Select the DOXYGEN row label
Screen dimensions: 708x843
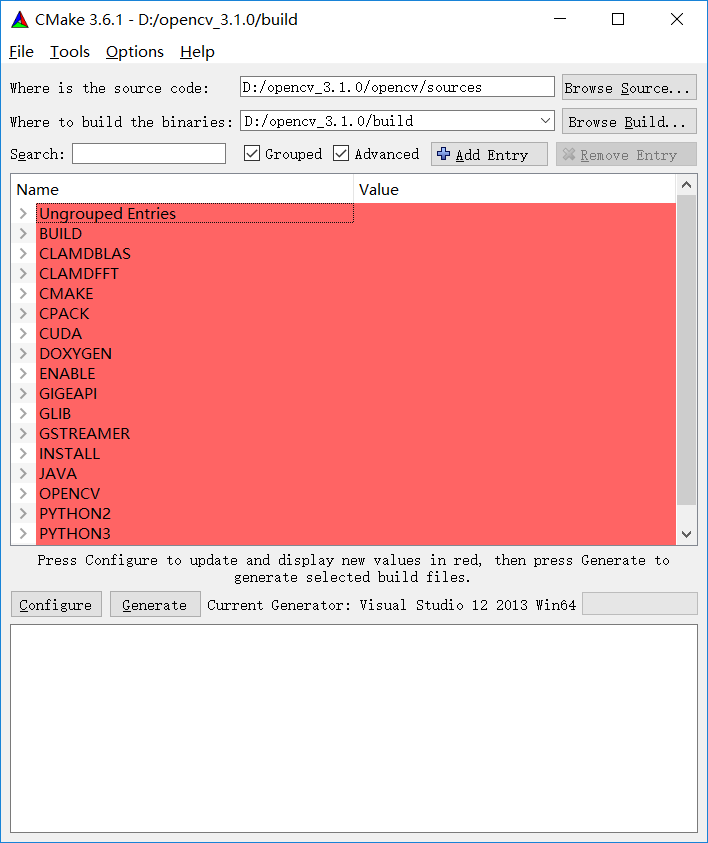click(76, 353)
